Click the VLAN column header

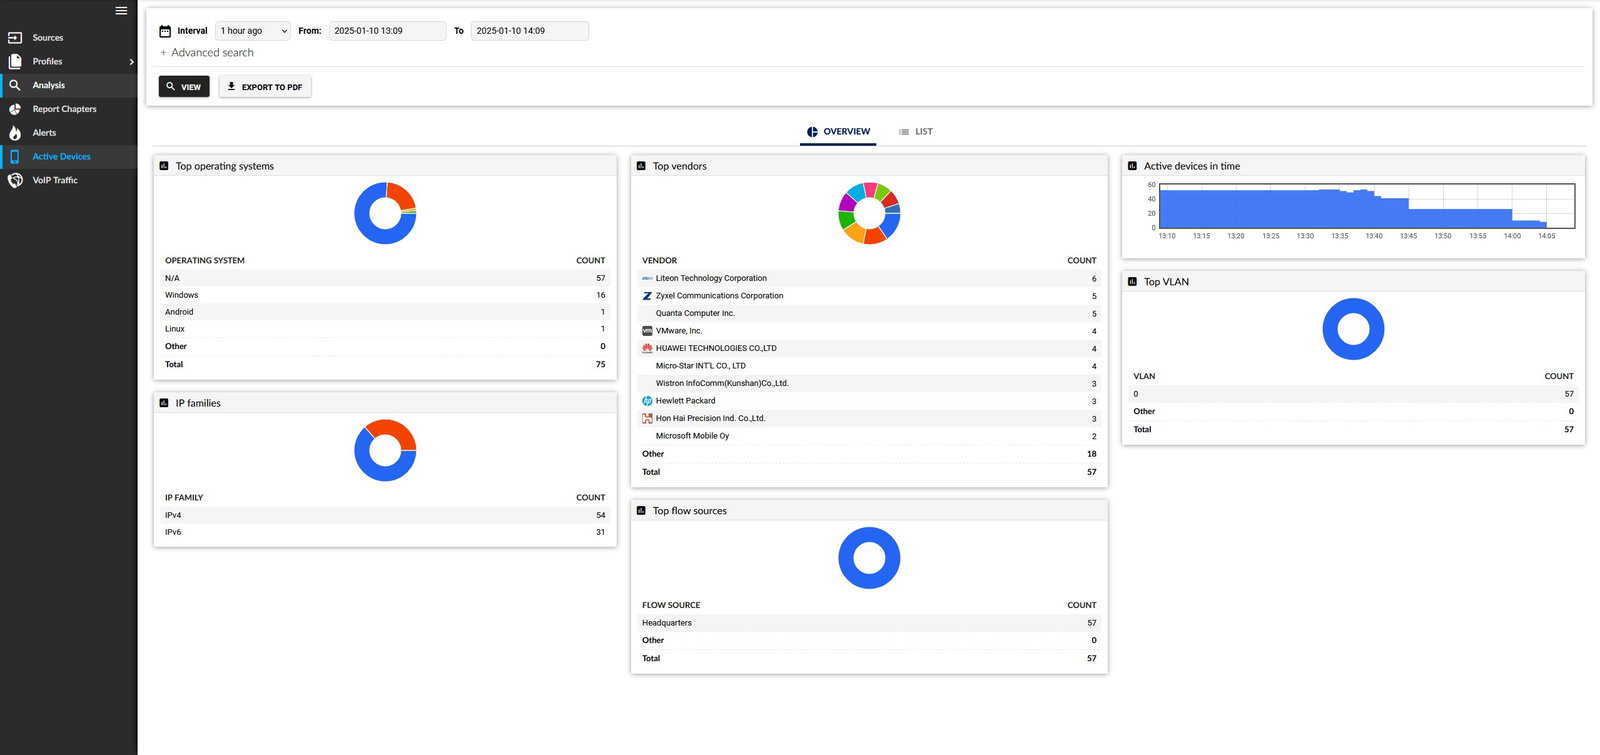point(1144,377)
